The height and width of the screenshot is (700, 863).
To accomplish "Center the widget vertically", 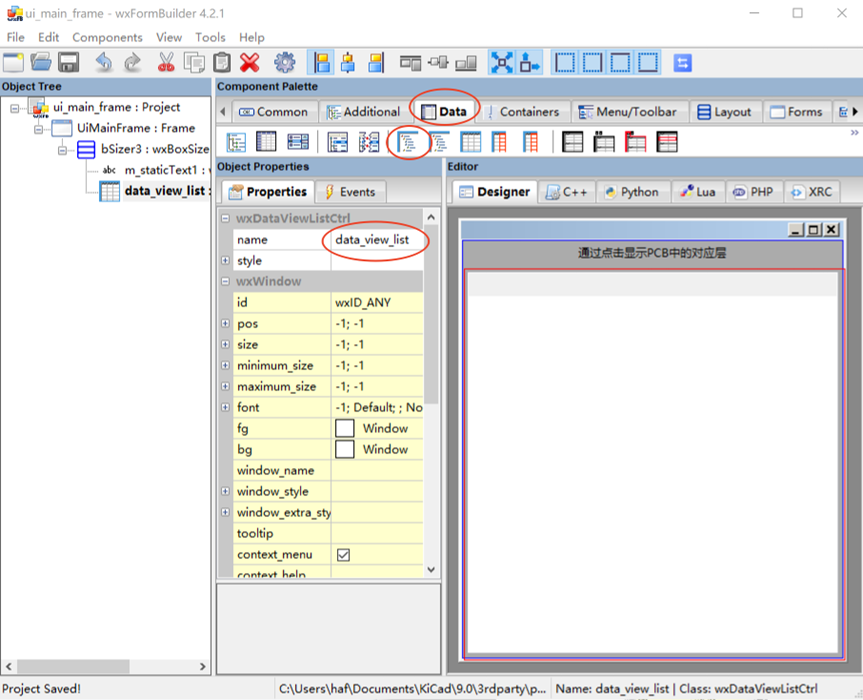I will coord(438,63).
